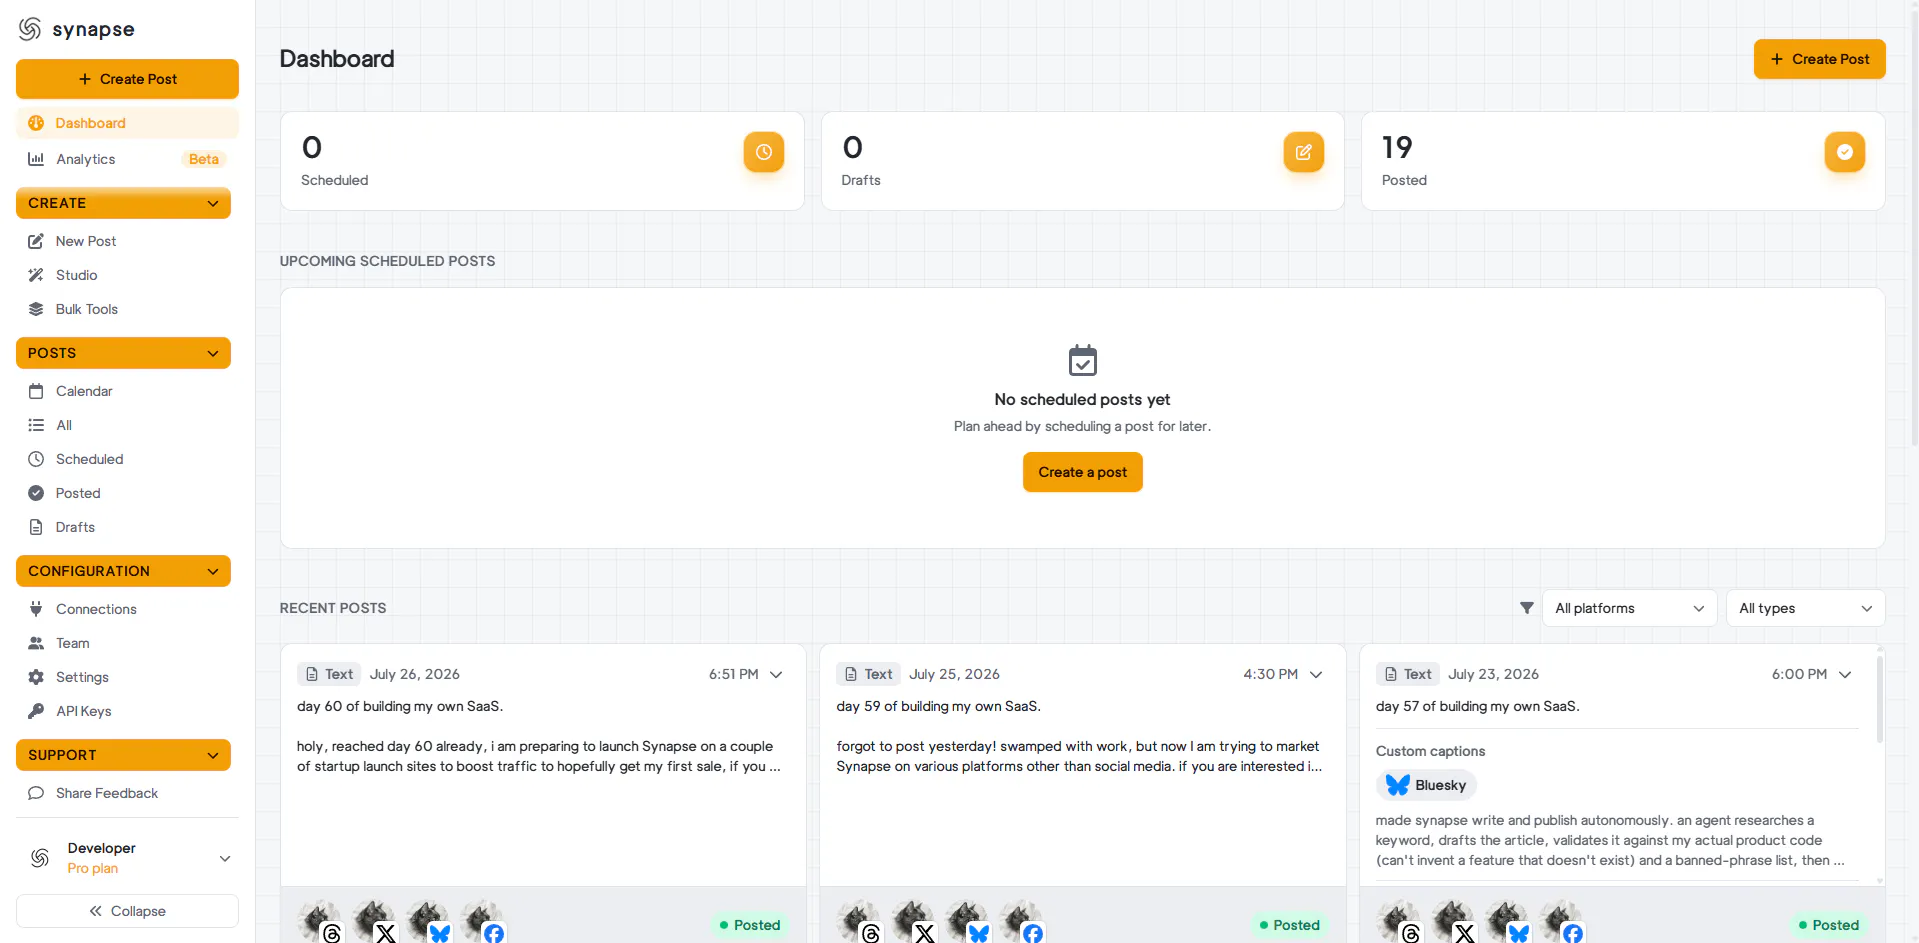Click the Threads avatar on July 26 post
Image resolution: width=1919 pixels, height=943 pixels.
pyautogui.click(x=320, y=921)
